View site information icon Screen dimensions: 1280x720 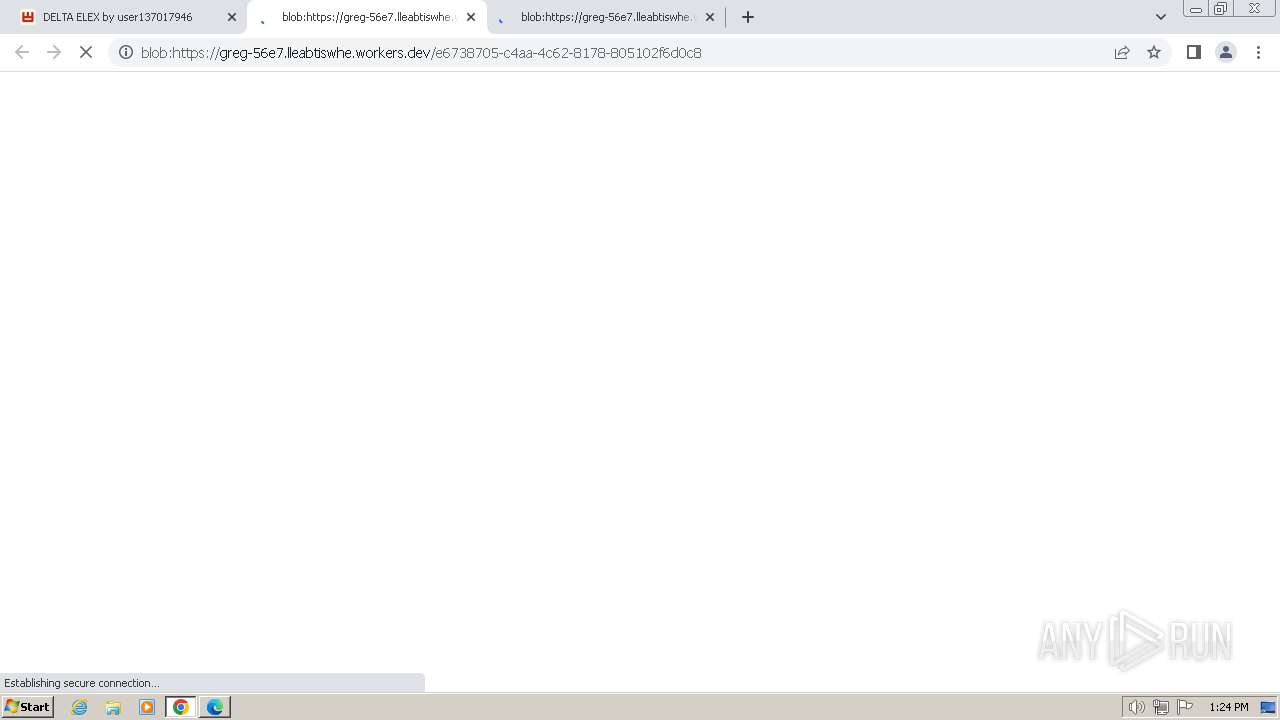pyautogui.click(x=126, y=52)
